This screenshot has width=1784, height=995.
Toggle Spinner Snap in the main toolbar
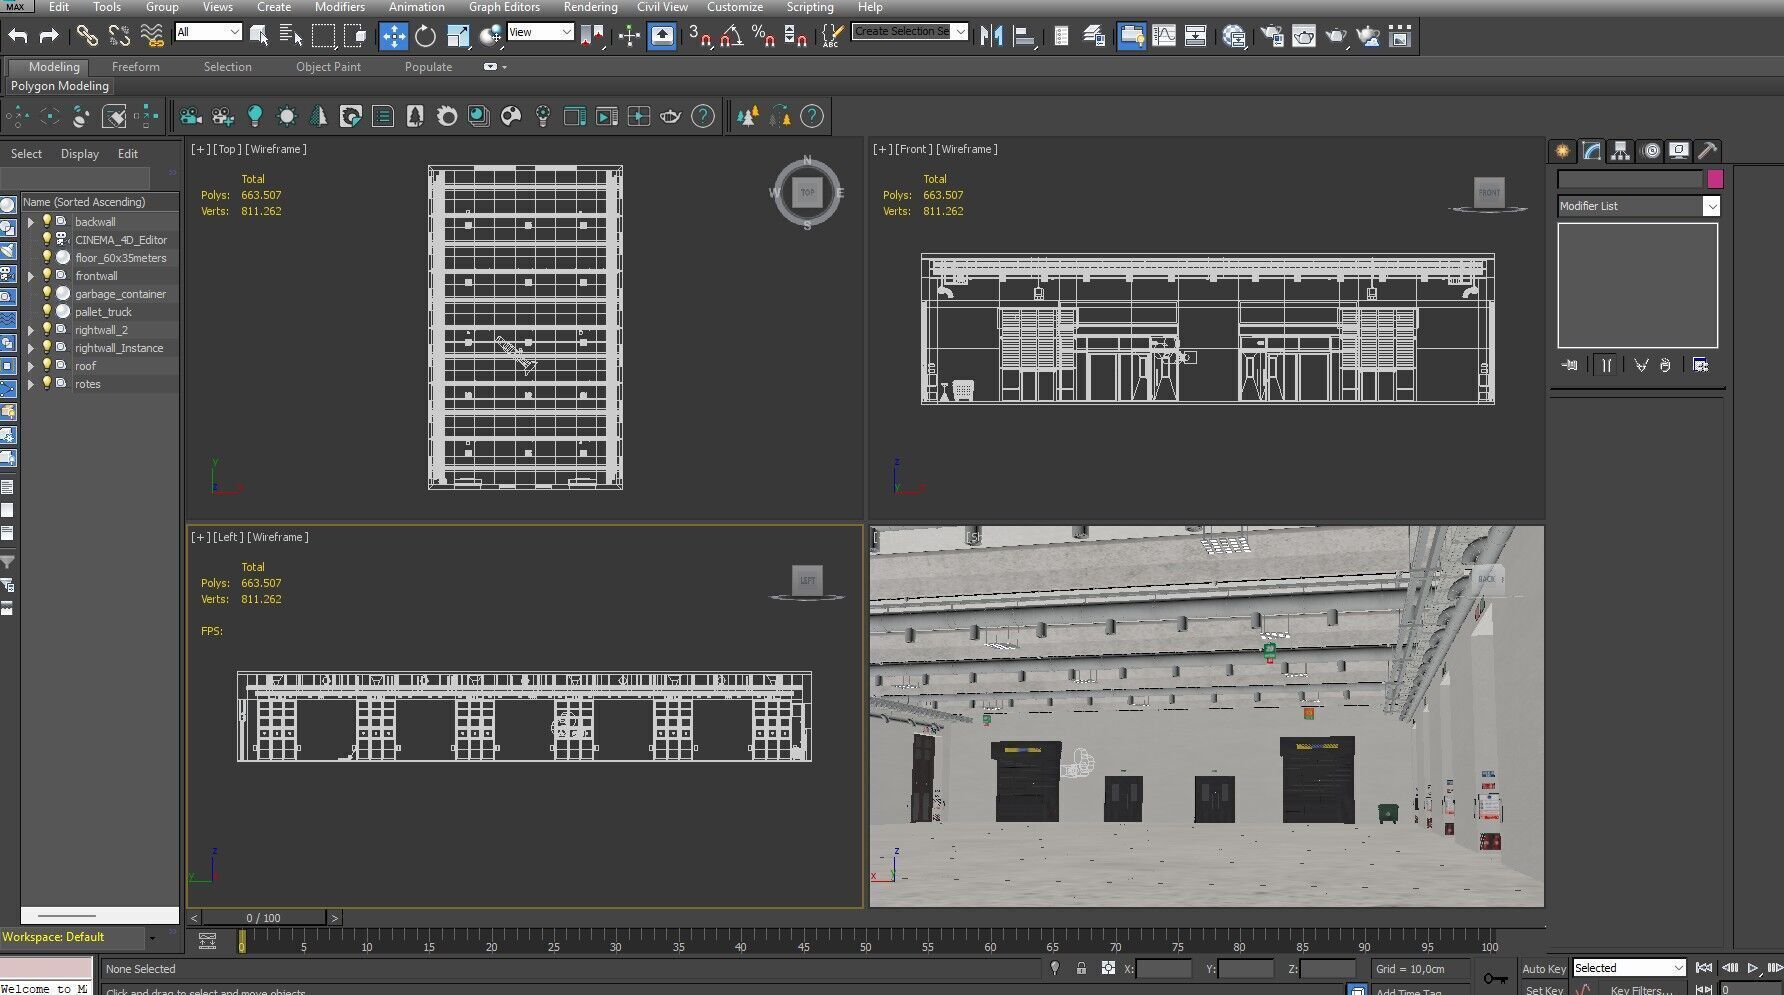coord(796,36)
